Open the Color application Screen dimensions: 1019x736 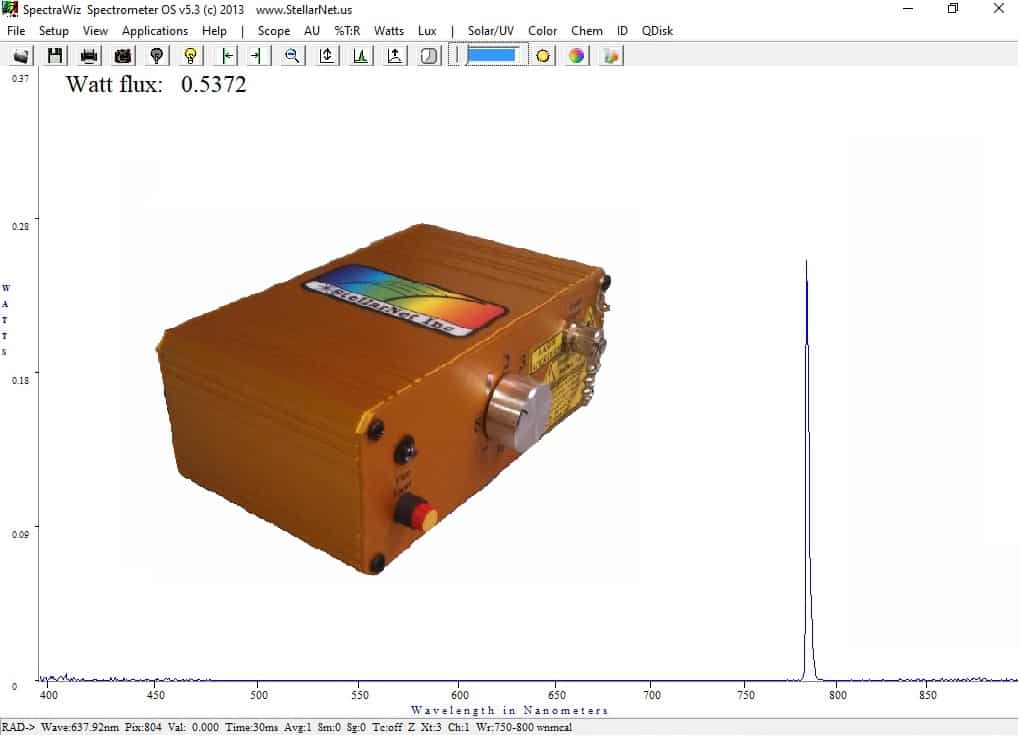(x=543, y=31)
